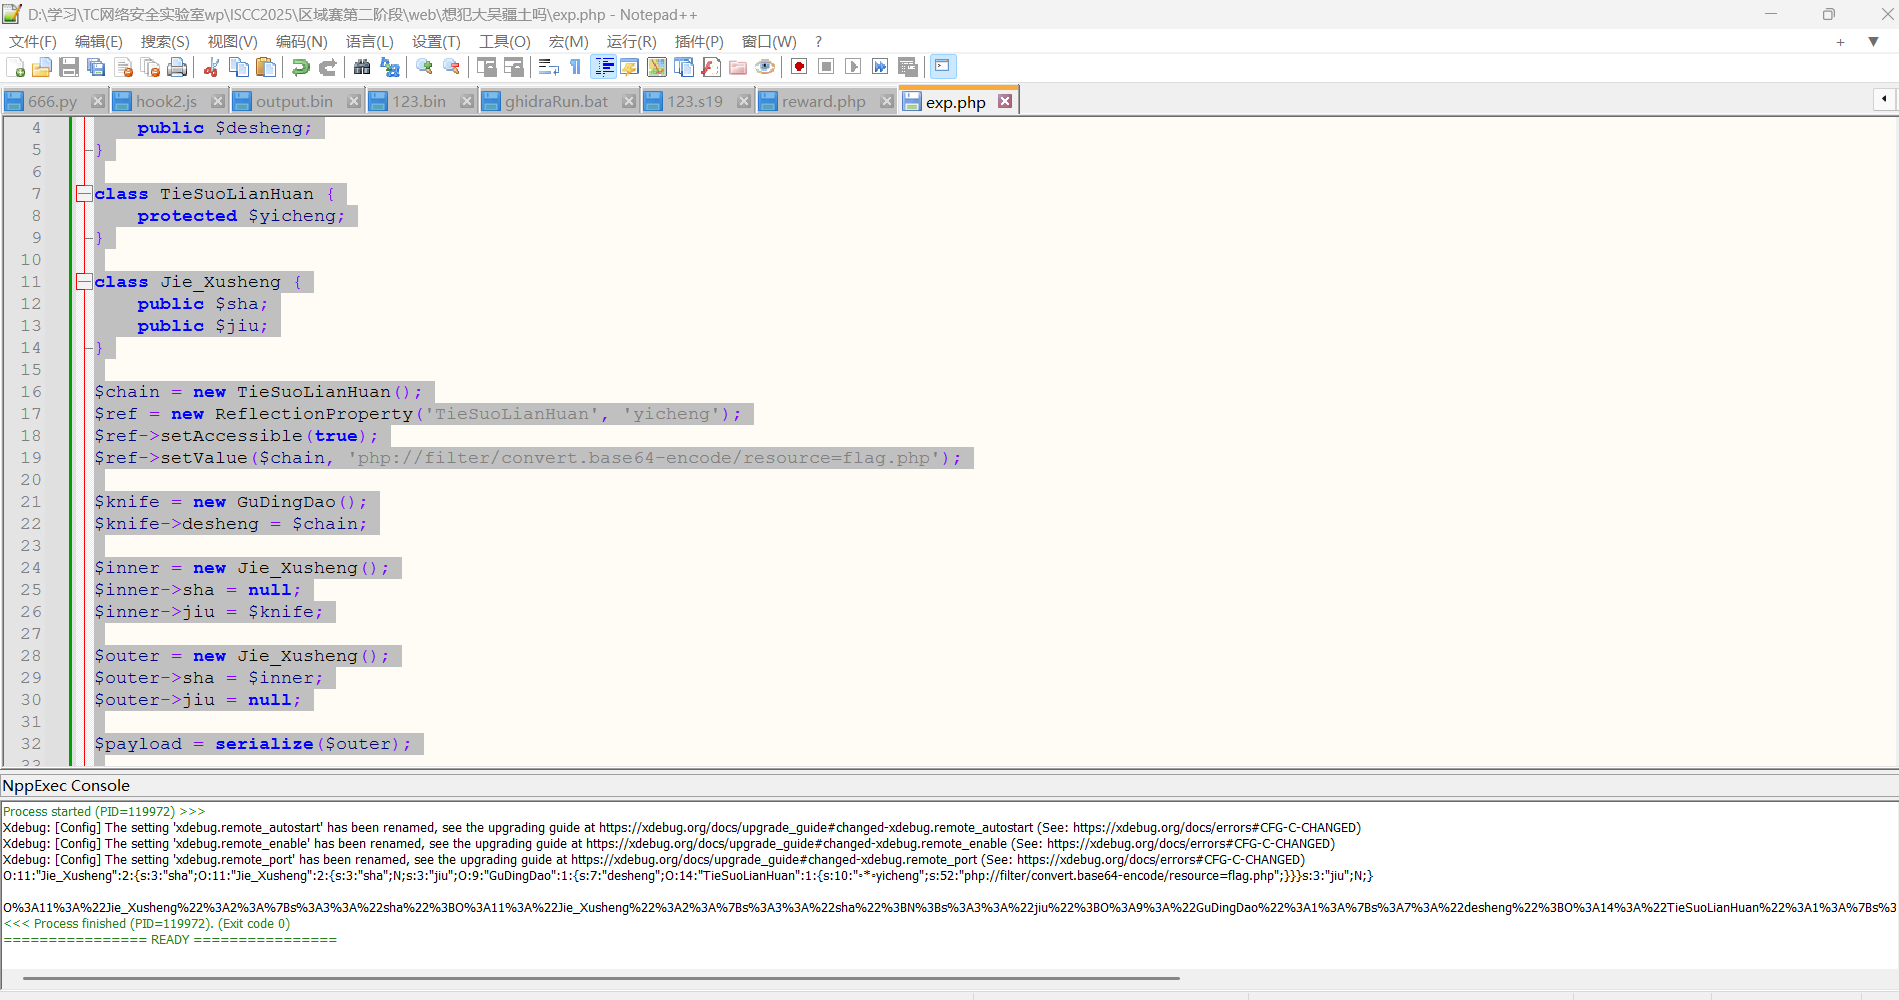Toggle the NppExec console icon
Viewport: 1899px width, 1000px height.
tap(943, 67)
